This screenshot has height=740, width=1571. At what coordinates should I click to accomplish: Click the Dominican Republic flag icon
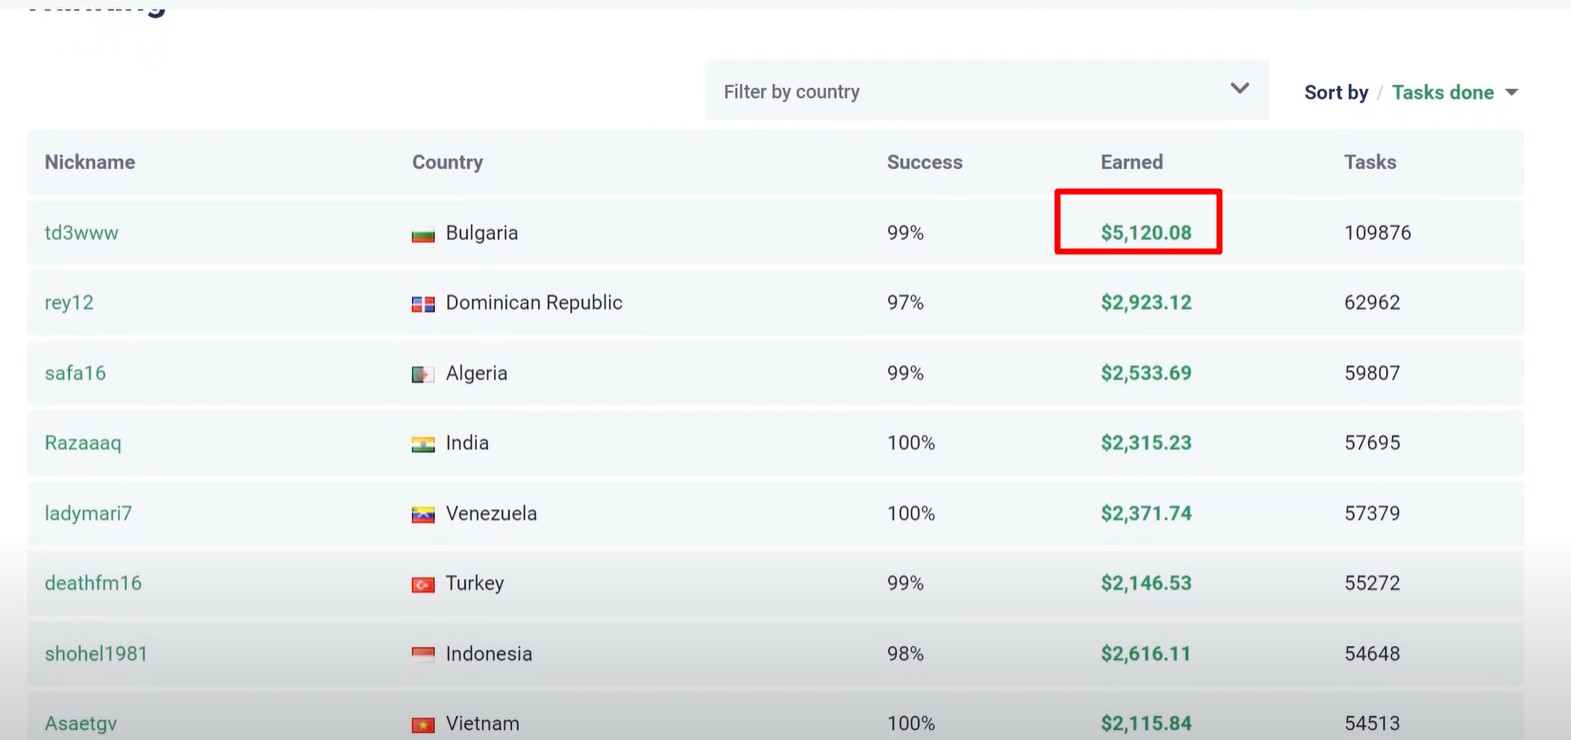pyautogui.click(x=423, y=304)
